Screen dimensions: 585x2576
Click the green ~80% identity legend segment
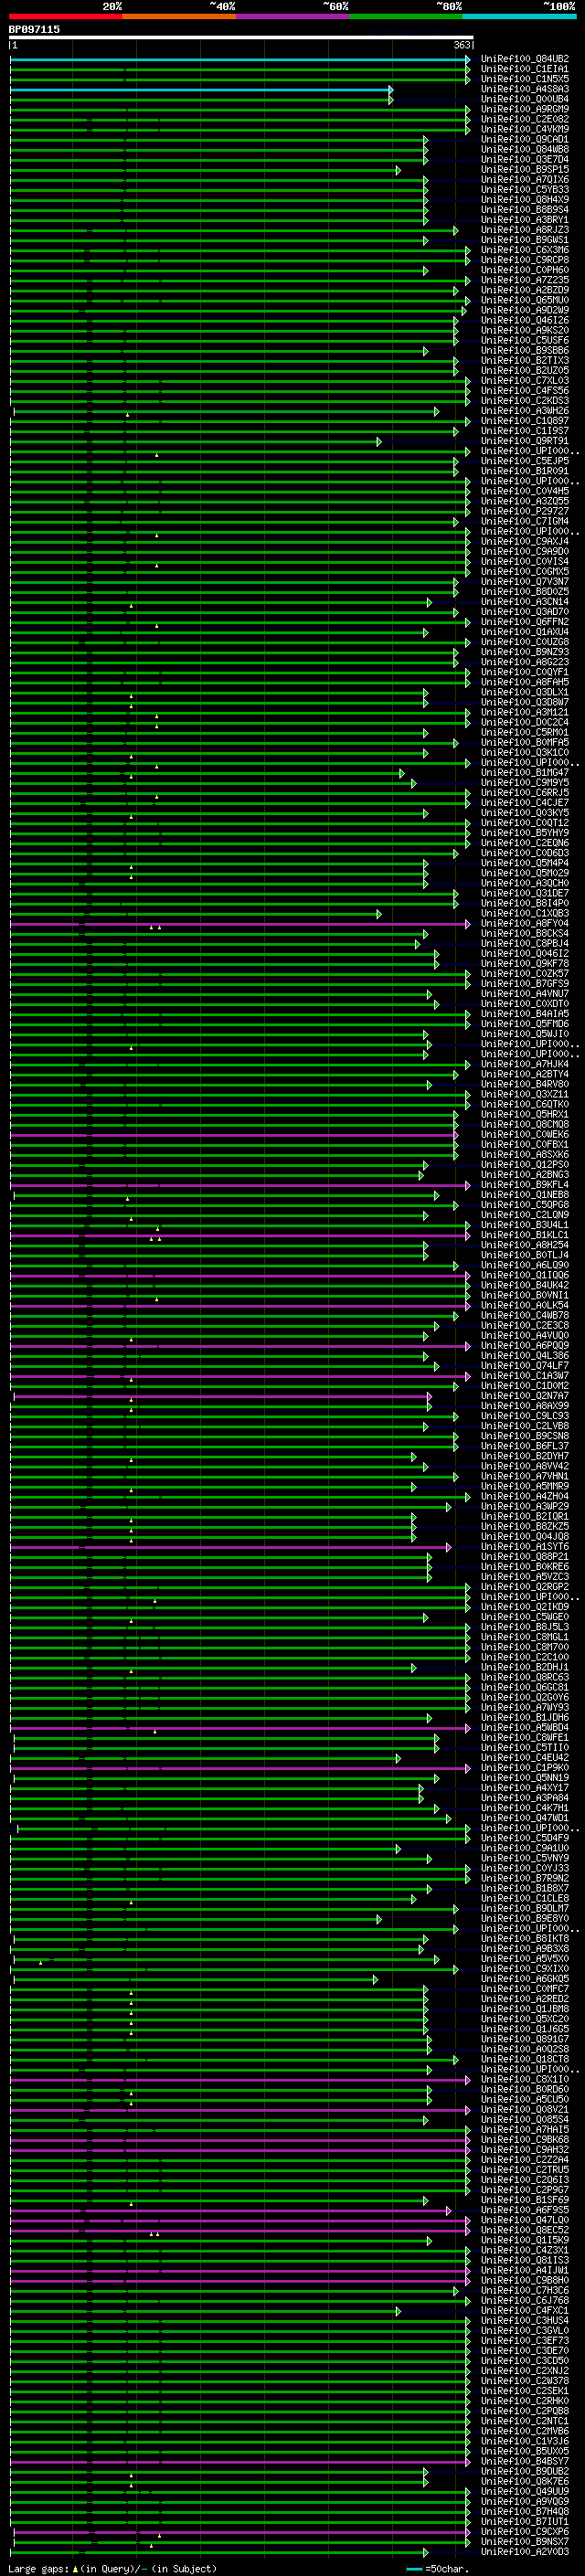click(x=406, y=16)
